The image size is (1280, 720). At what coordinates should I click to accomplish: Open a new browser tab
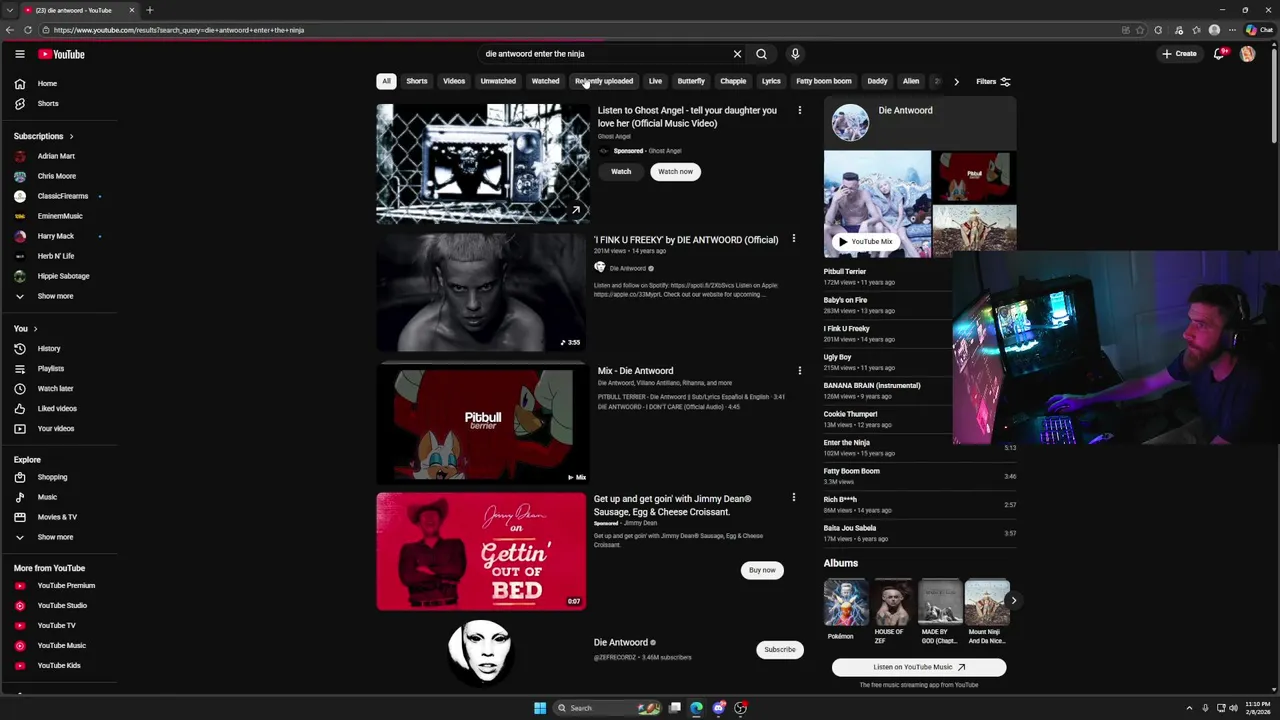click(150, 10)
